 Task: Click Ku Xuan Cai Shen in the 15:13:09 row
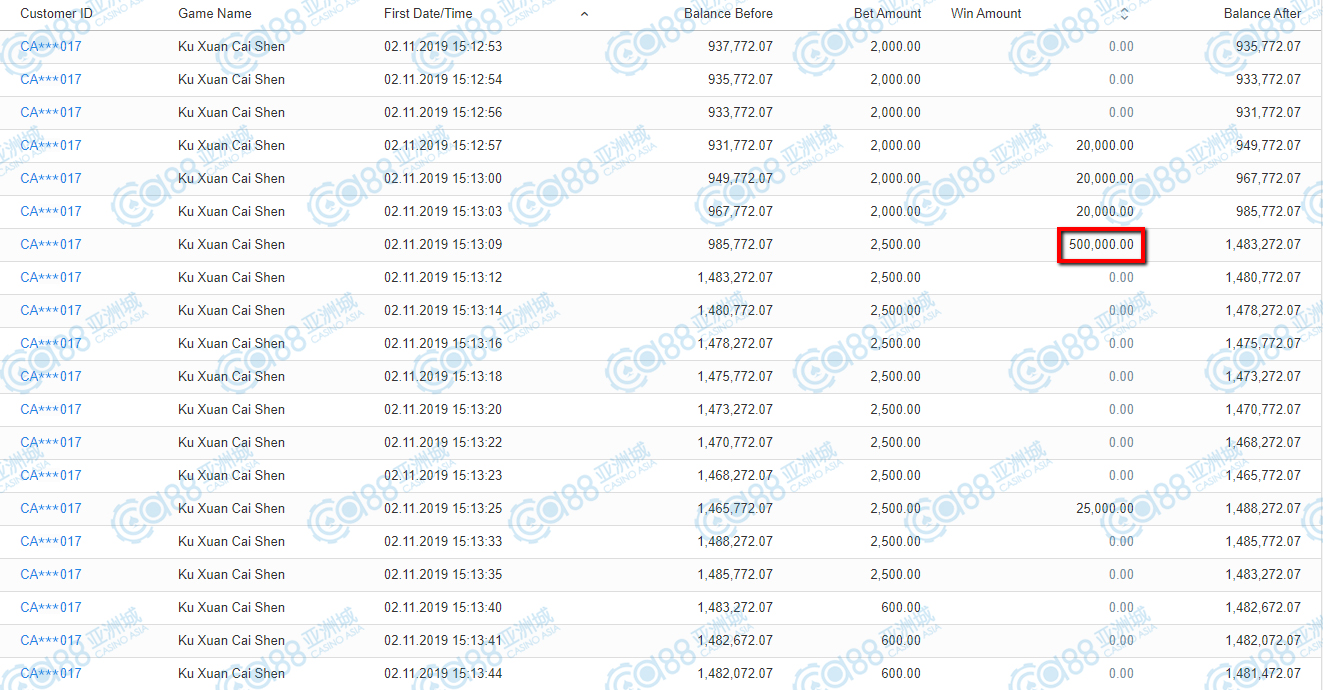click(231, 244)
